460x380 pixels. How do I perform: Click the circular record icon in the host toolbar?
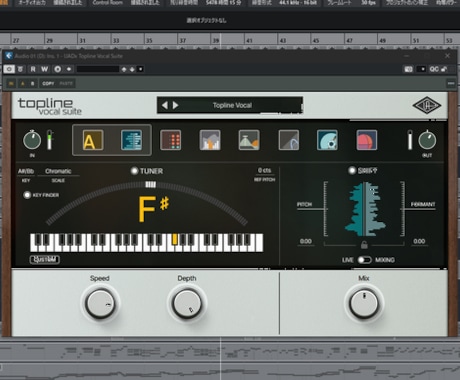tap(57, 69)
